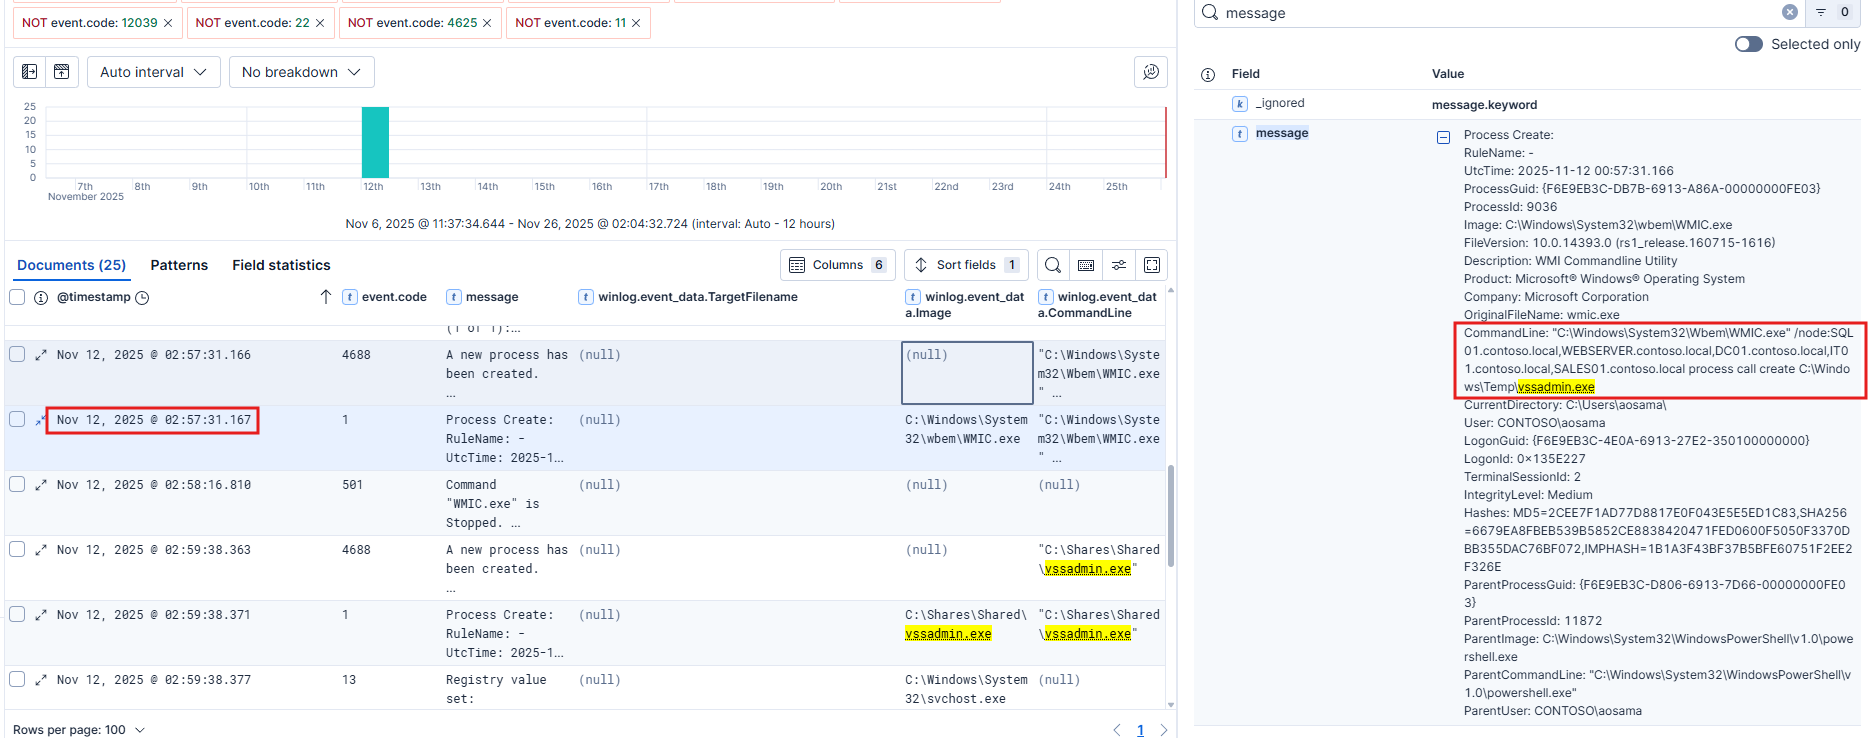Image resolution: width=1874 pixels, height=738 pixels.
Task: Open the Columns button
Action: [x=838, y=265]
